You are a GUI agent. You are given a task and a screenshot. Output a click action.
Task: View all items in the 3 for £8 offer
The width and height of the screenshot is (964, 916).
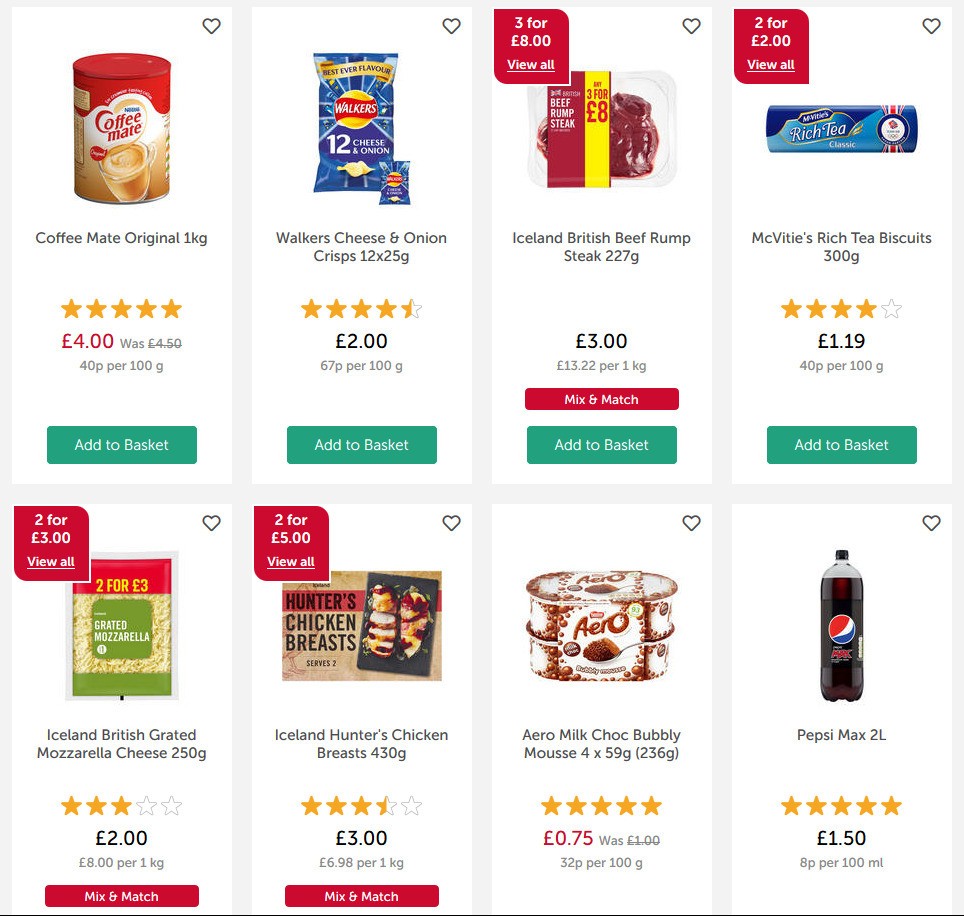coord(531,64)
